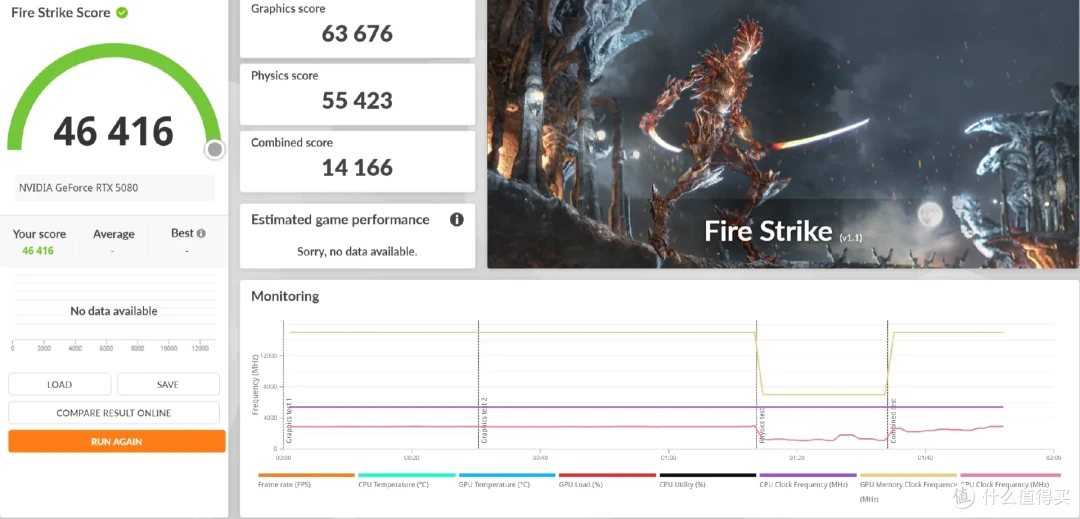Open the Estimated game performance info icon

pyautogui.click(x=456, y=220)
